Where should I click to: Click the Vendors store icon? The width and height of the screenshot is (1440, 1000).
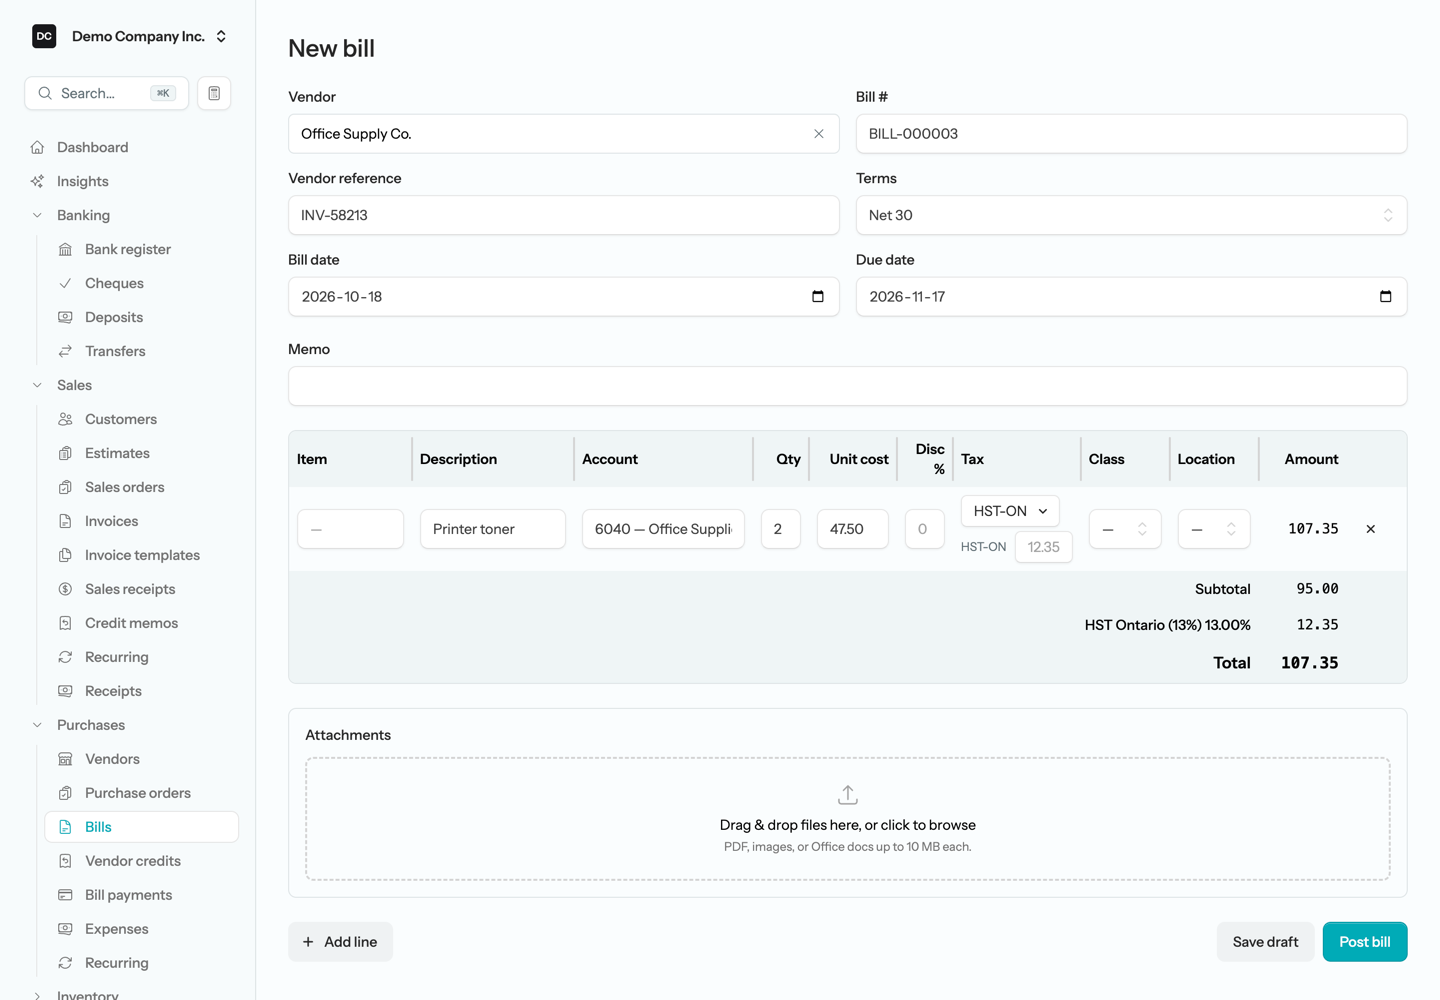point(65,759)
